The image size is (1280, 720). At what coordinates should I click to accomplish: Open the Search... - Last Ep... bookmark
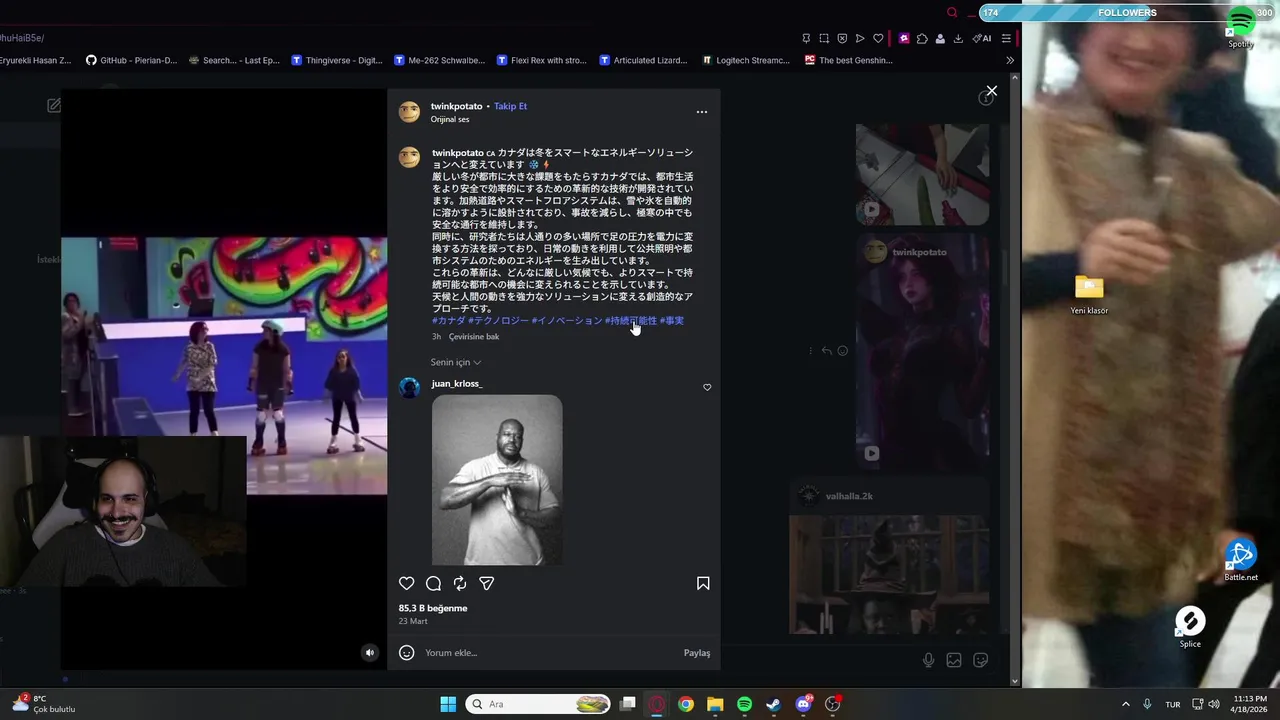coord(234,60)
